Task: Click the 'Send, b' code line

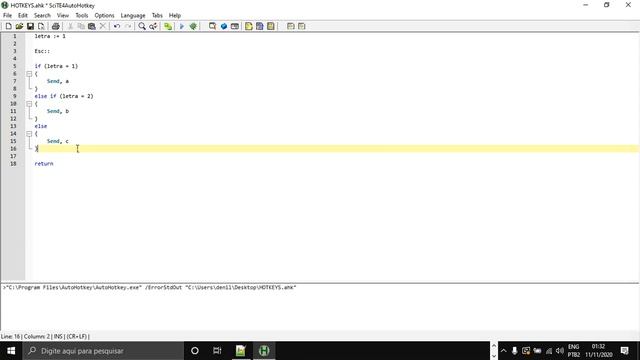Action: (58, 111)
